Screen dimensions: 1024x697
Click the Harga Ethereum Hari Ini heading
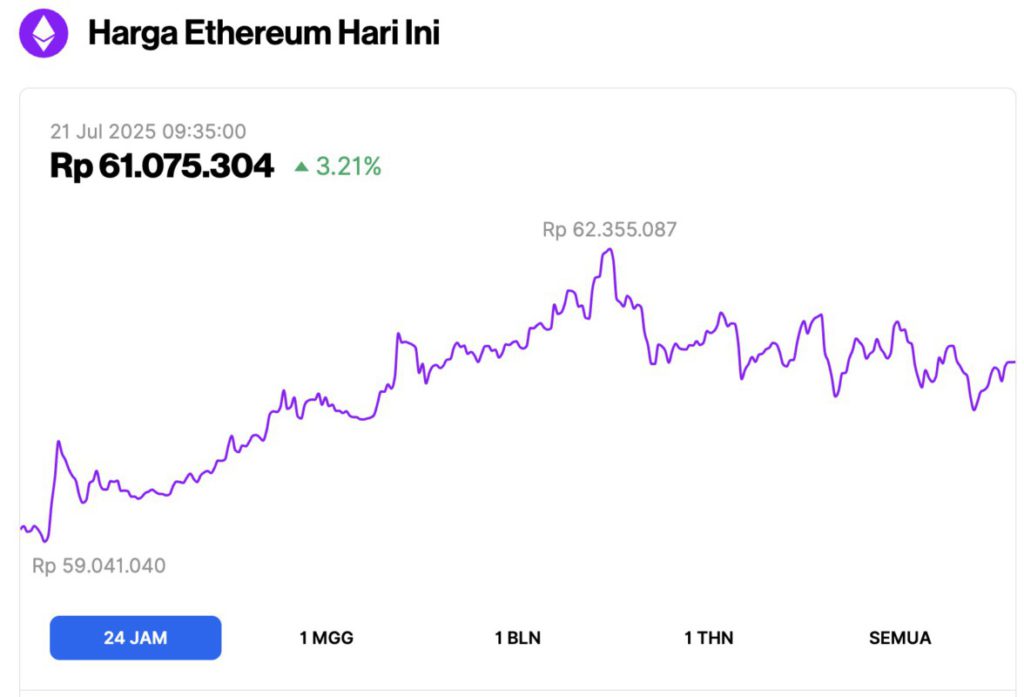pyautogui.click(x=266, y=33)
